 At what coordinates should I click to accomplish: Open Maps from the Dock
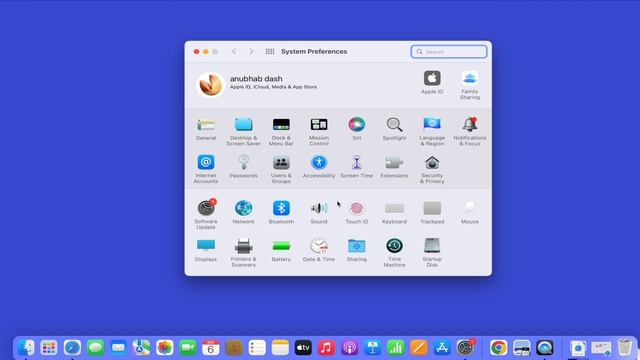pos(141,347)
